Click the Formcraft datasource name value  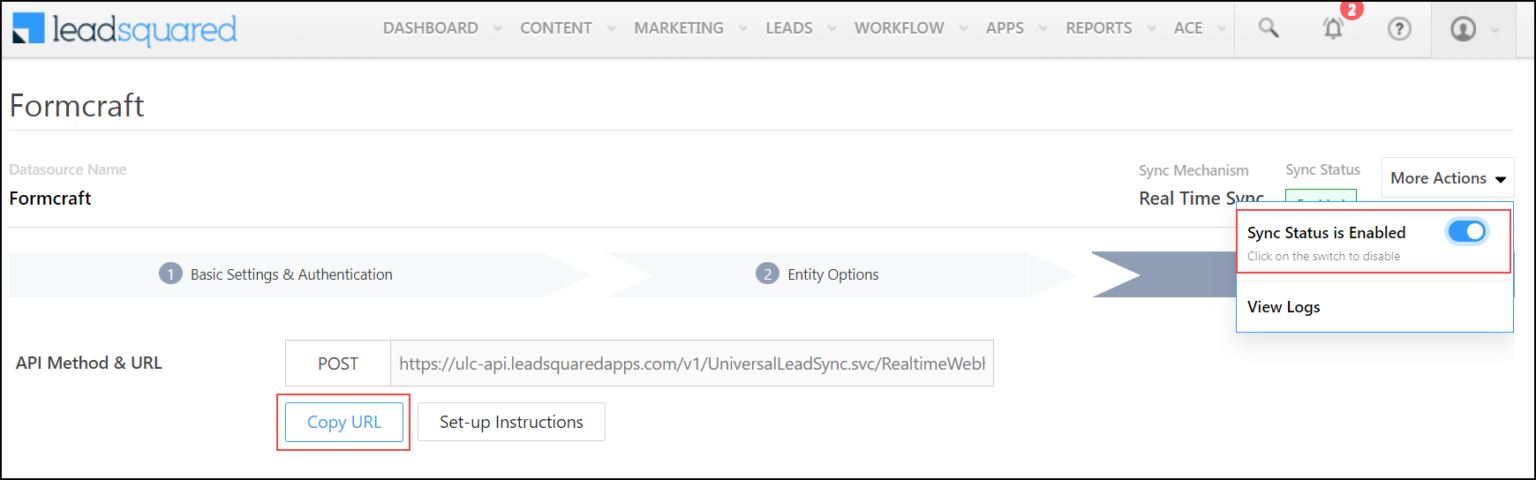coord(50,198)
